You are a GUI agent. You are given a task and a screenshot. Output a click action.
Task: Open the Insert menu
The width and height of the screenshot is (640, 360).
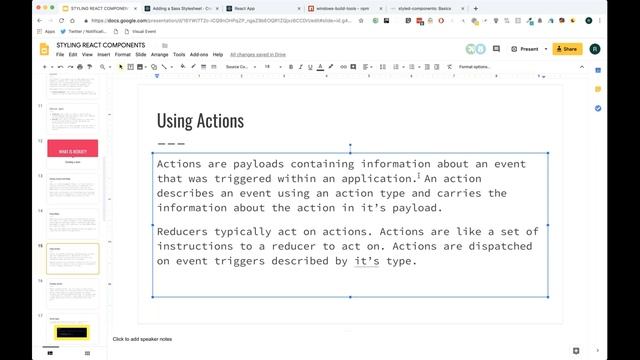pos(104,55)
